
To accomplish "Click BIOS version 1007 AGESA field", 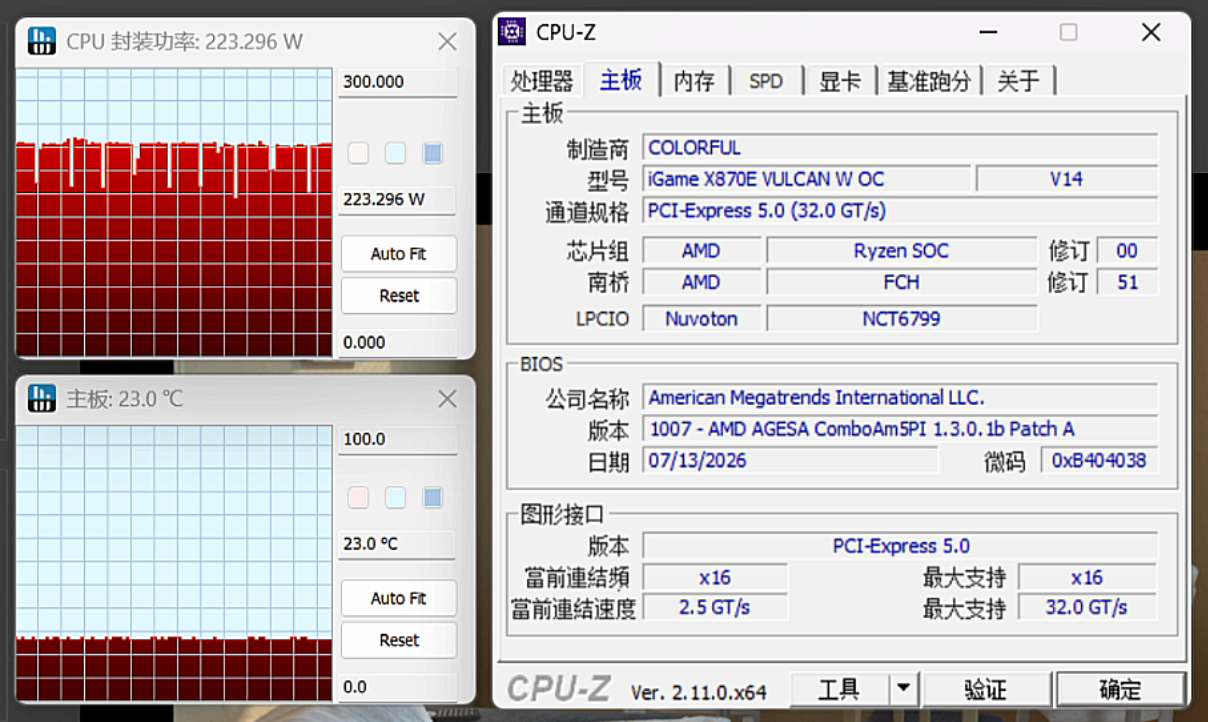I will click(x=900, y=429).
